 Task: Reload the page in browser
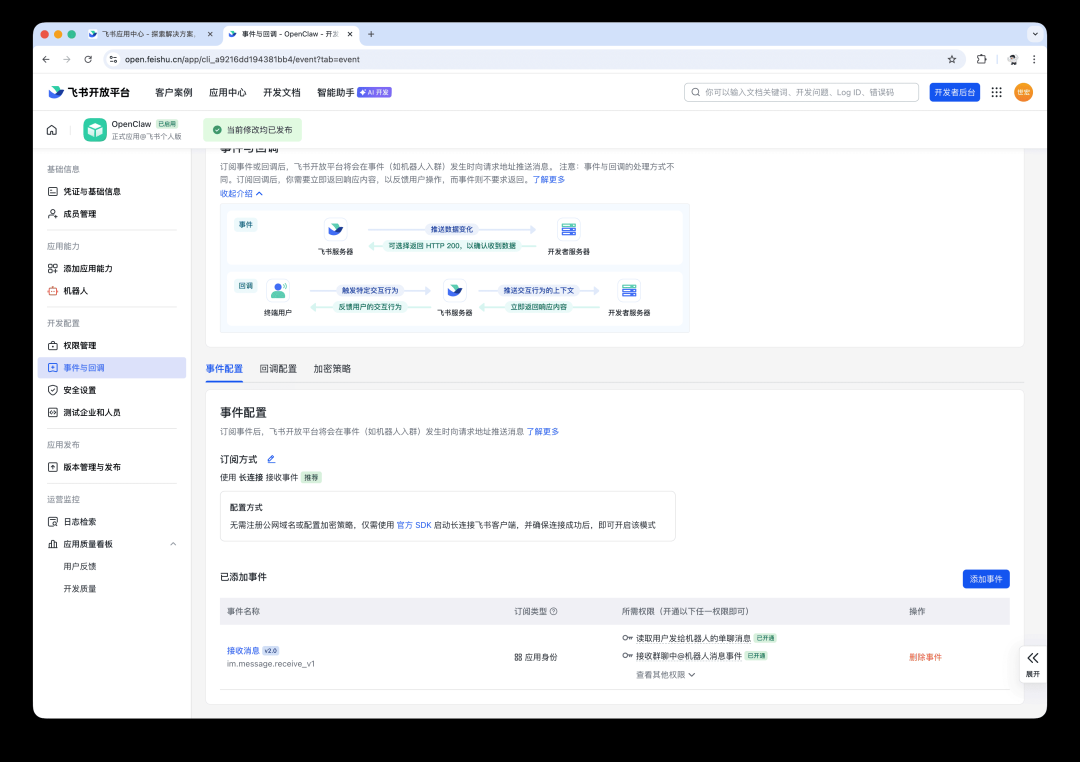click(88, 59)
